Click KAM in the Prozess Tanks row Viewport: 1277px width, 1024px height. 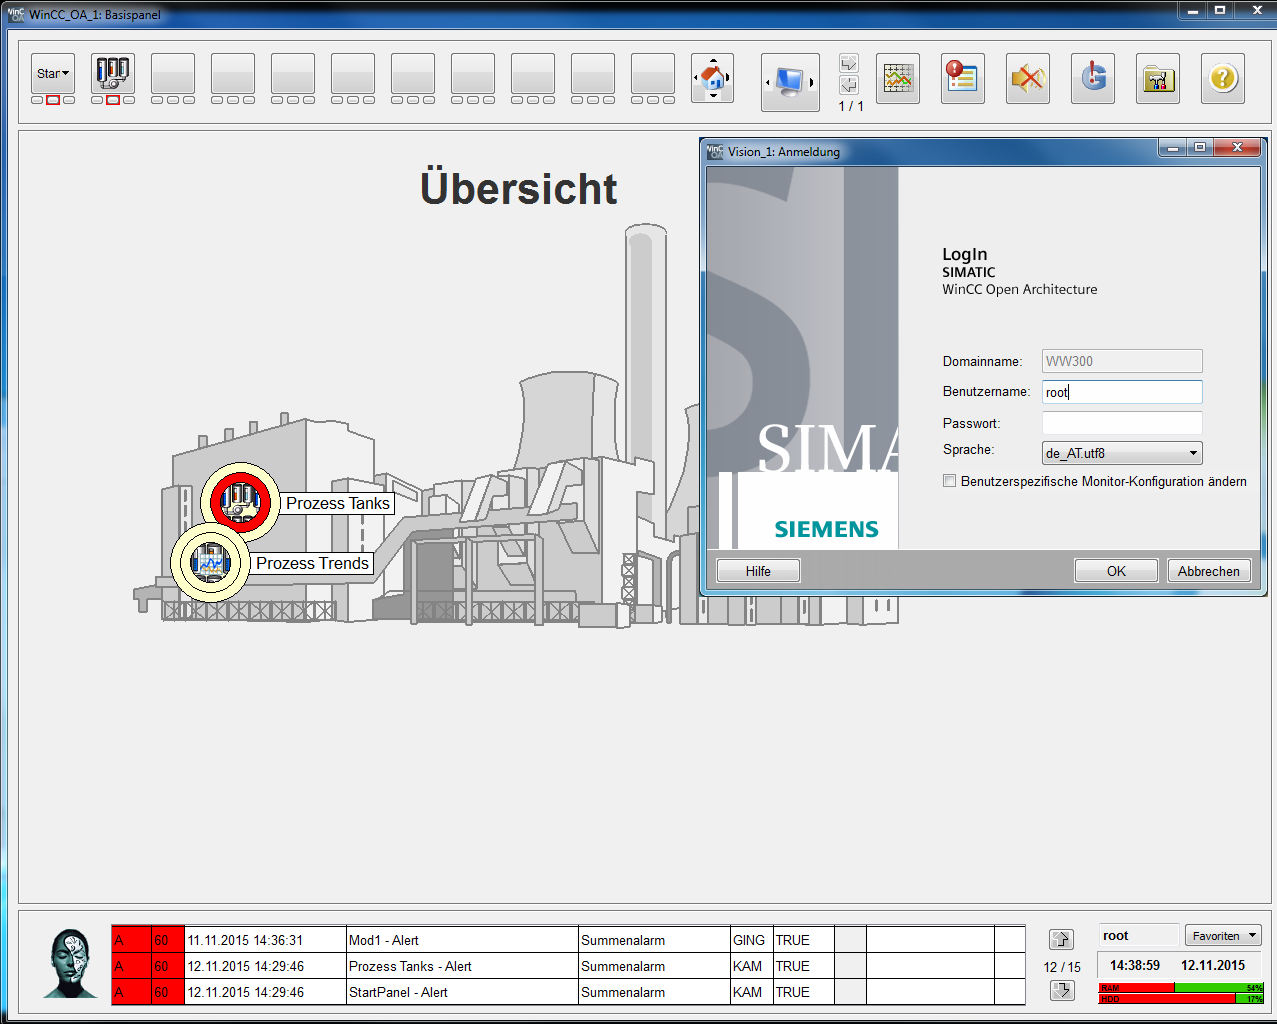click(x=751, y=966)
